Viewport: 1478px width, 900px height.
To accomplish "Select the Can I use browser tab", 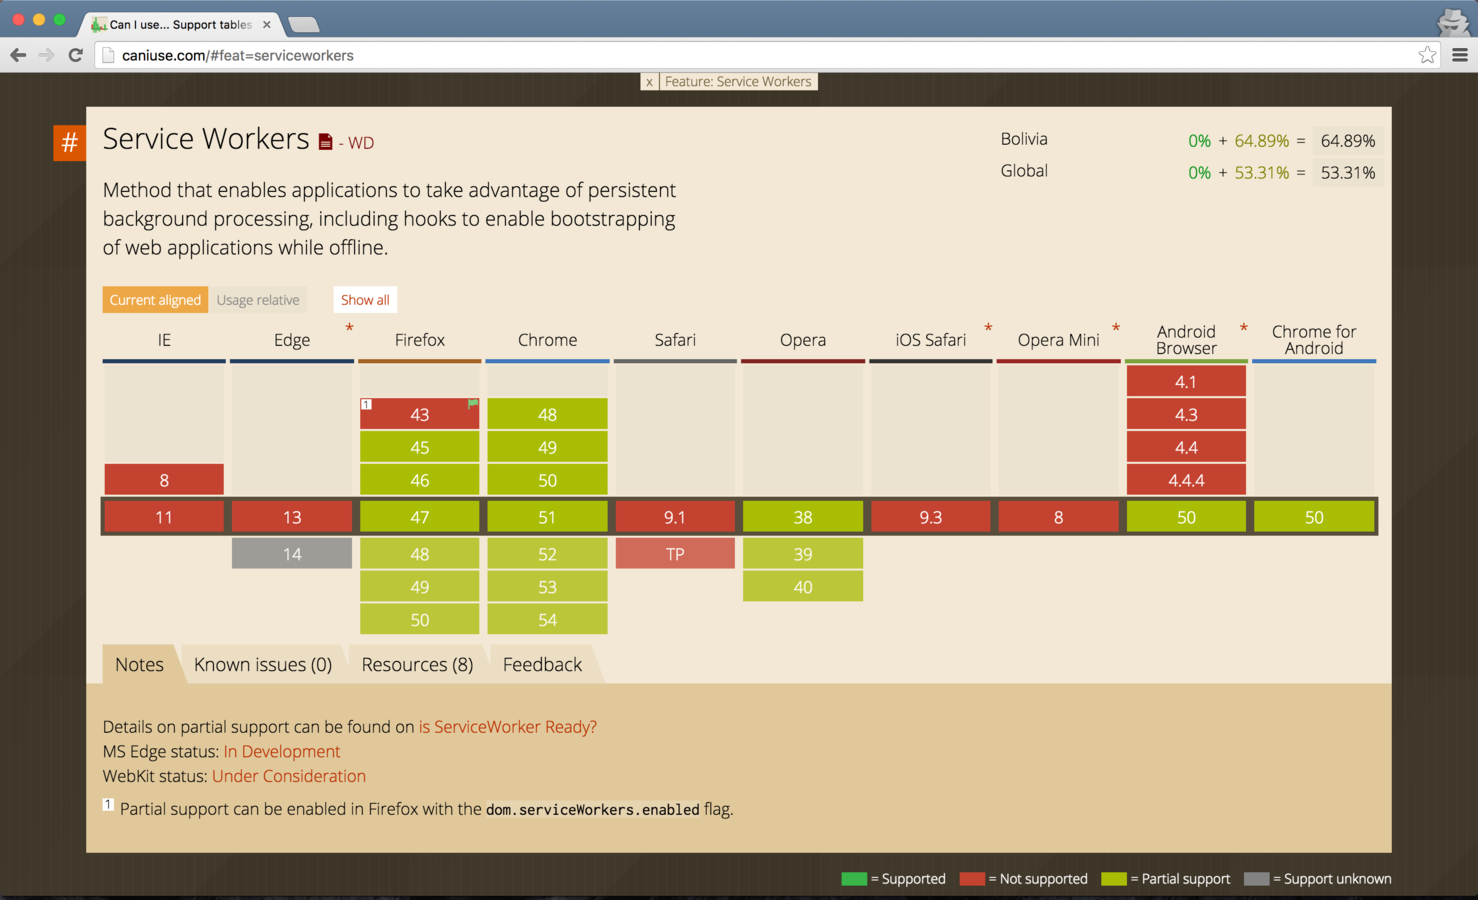I will (180, 24).
